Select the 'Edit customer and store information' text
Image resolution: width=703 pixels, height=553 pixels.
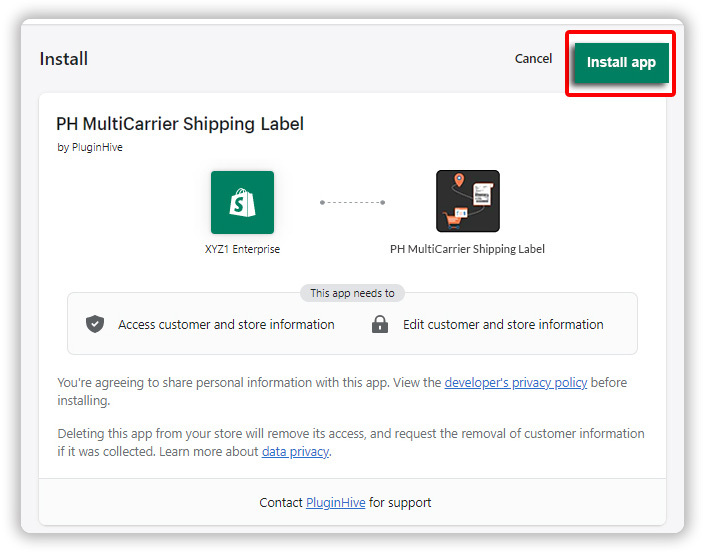coord(503,324)
